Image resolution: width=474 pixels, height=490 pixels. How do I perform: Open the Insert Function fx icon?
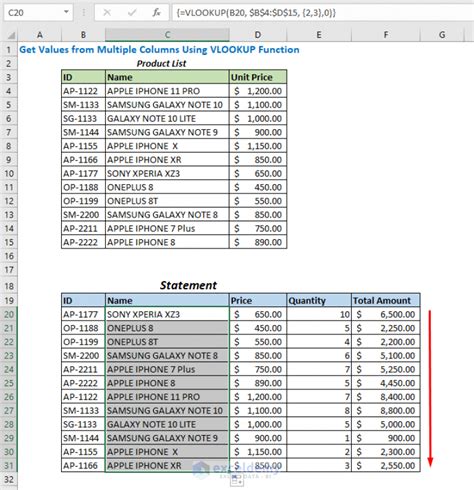pos(156,13)
